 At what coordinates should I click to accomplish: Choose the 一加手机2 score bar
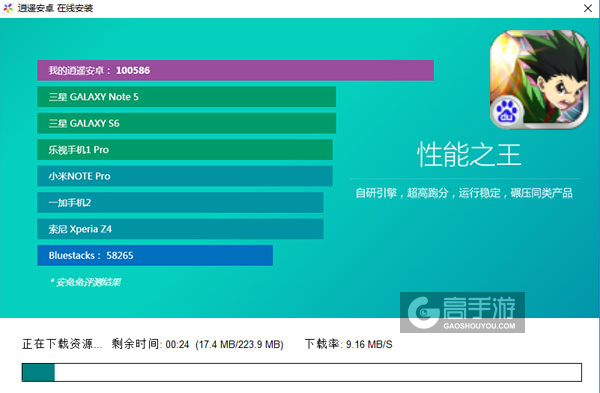coord(180,202)
